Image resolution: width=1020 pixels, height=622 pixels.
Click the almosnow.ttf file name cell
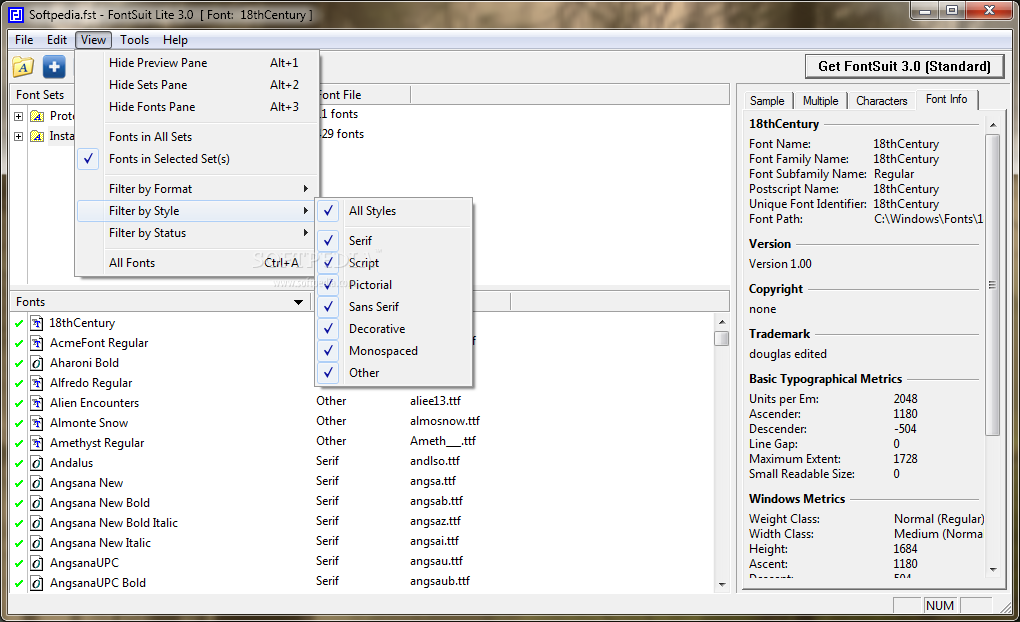point(445,421)
